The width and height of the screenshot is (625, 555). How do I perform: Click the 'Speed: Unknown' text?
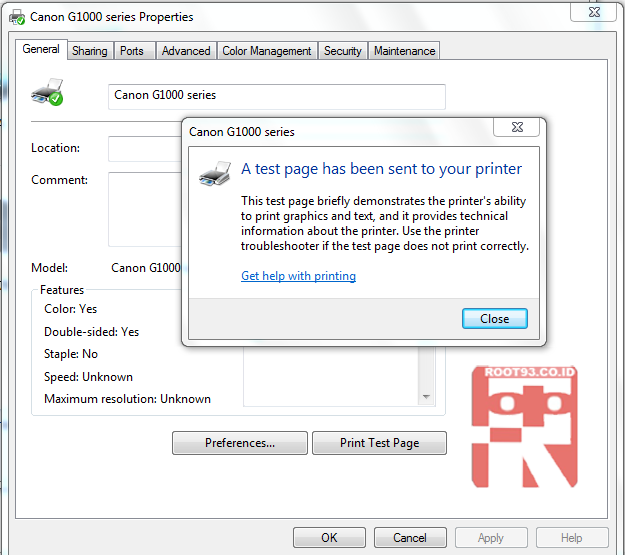[88, 377]
